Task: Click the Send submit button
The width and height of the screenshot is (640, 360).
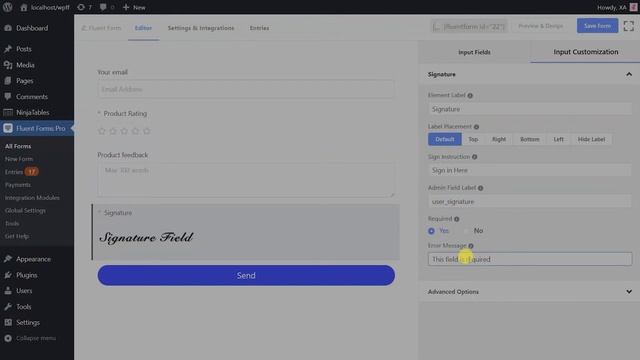Action: [x=246, y=276]
